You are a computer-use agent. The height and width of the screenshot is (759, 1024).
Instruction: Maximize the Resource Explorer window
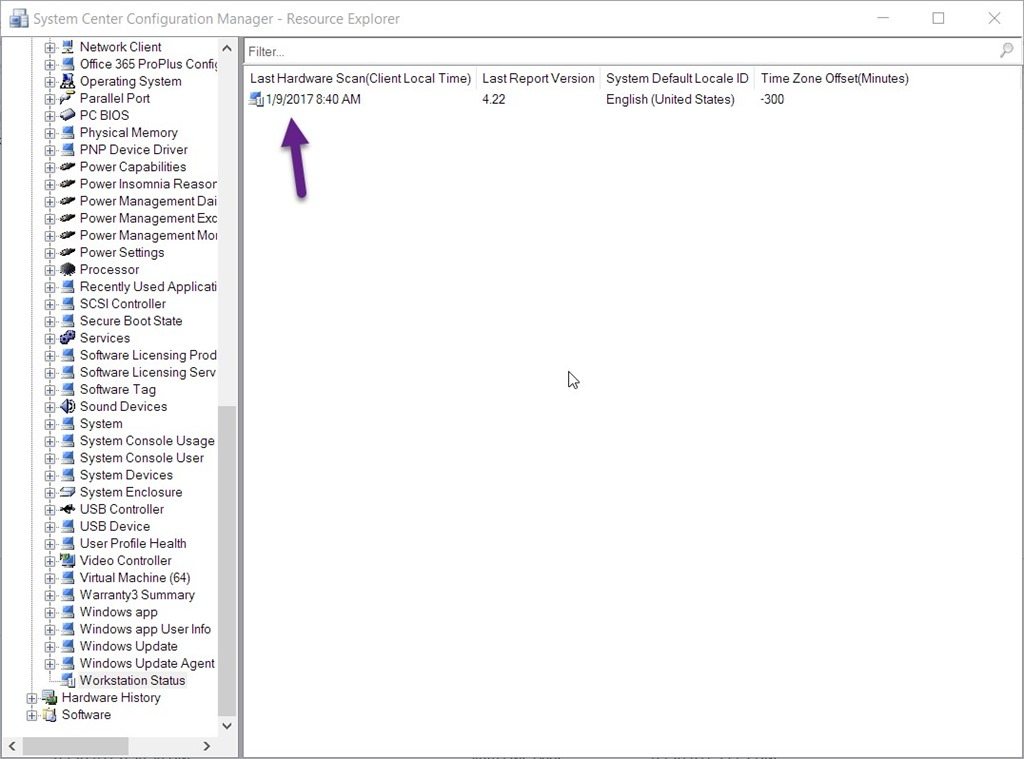click(938, 18)
